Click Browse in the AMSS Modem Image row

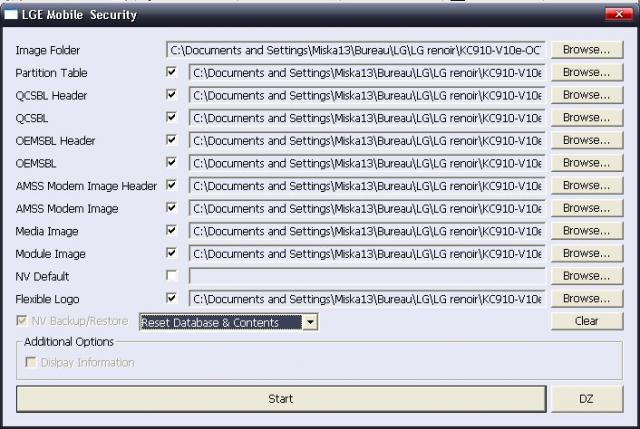[587, 208]
